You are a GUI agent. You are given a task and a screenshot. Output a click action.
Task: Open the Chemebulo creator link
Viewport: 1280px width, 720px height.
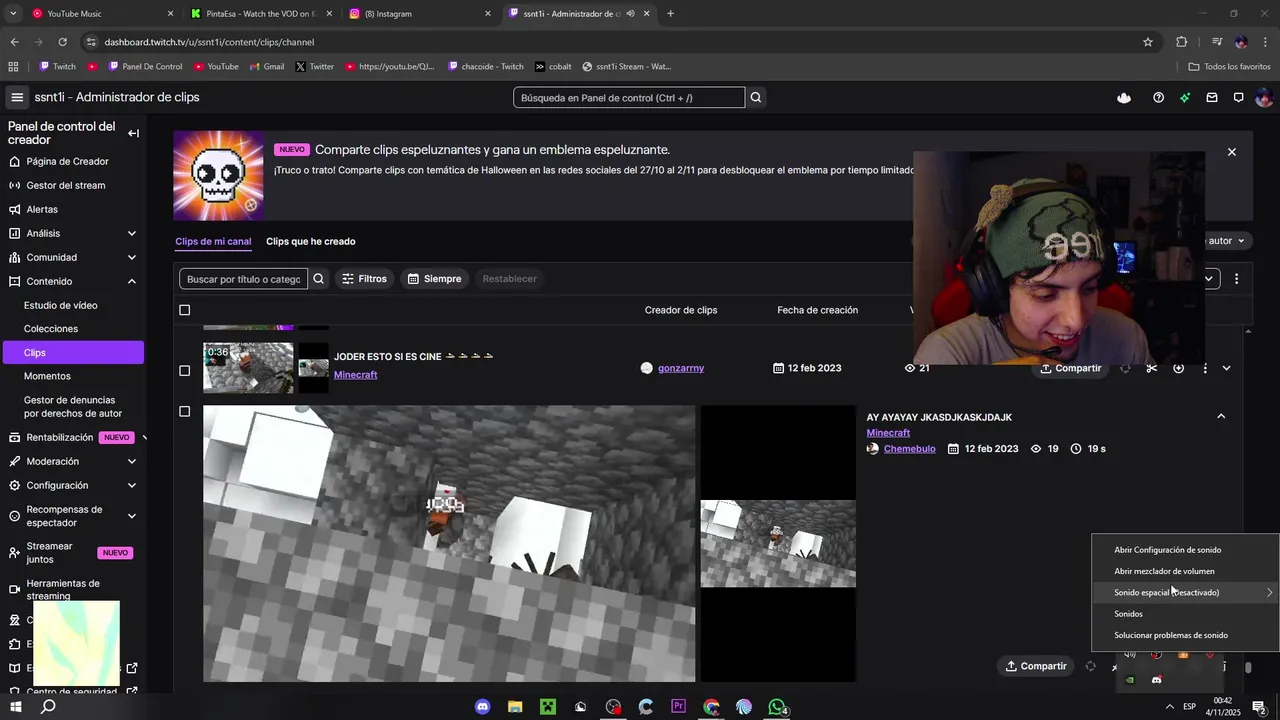pos(909,449)
